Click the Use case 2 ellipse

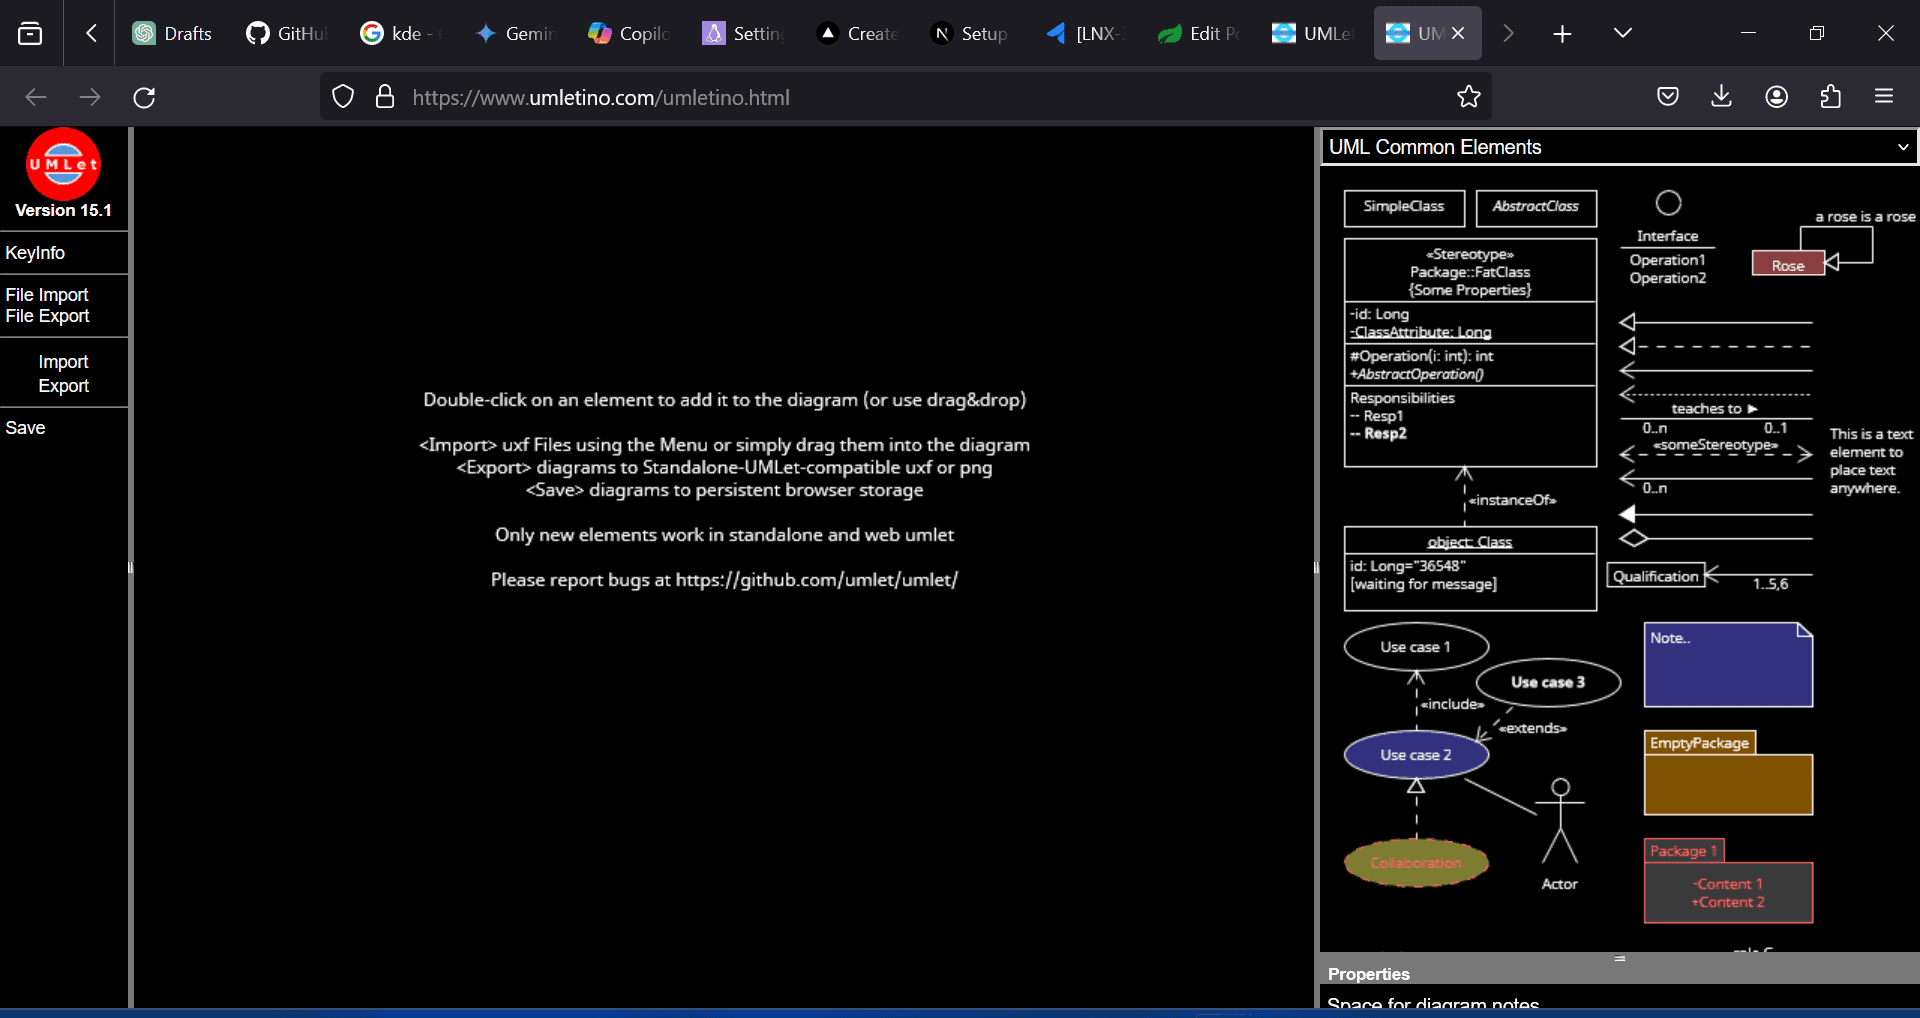[x=1416, y=755]
